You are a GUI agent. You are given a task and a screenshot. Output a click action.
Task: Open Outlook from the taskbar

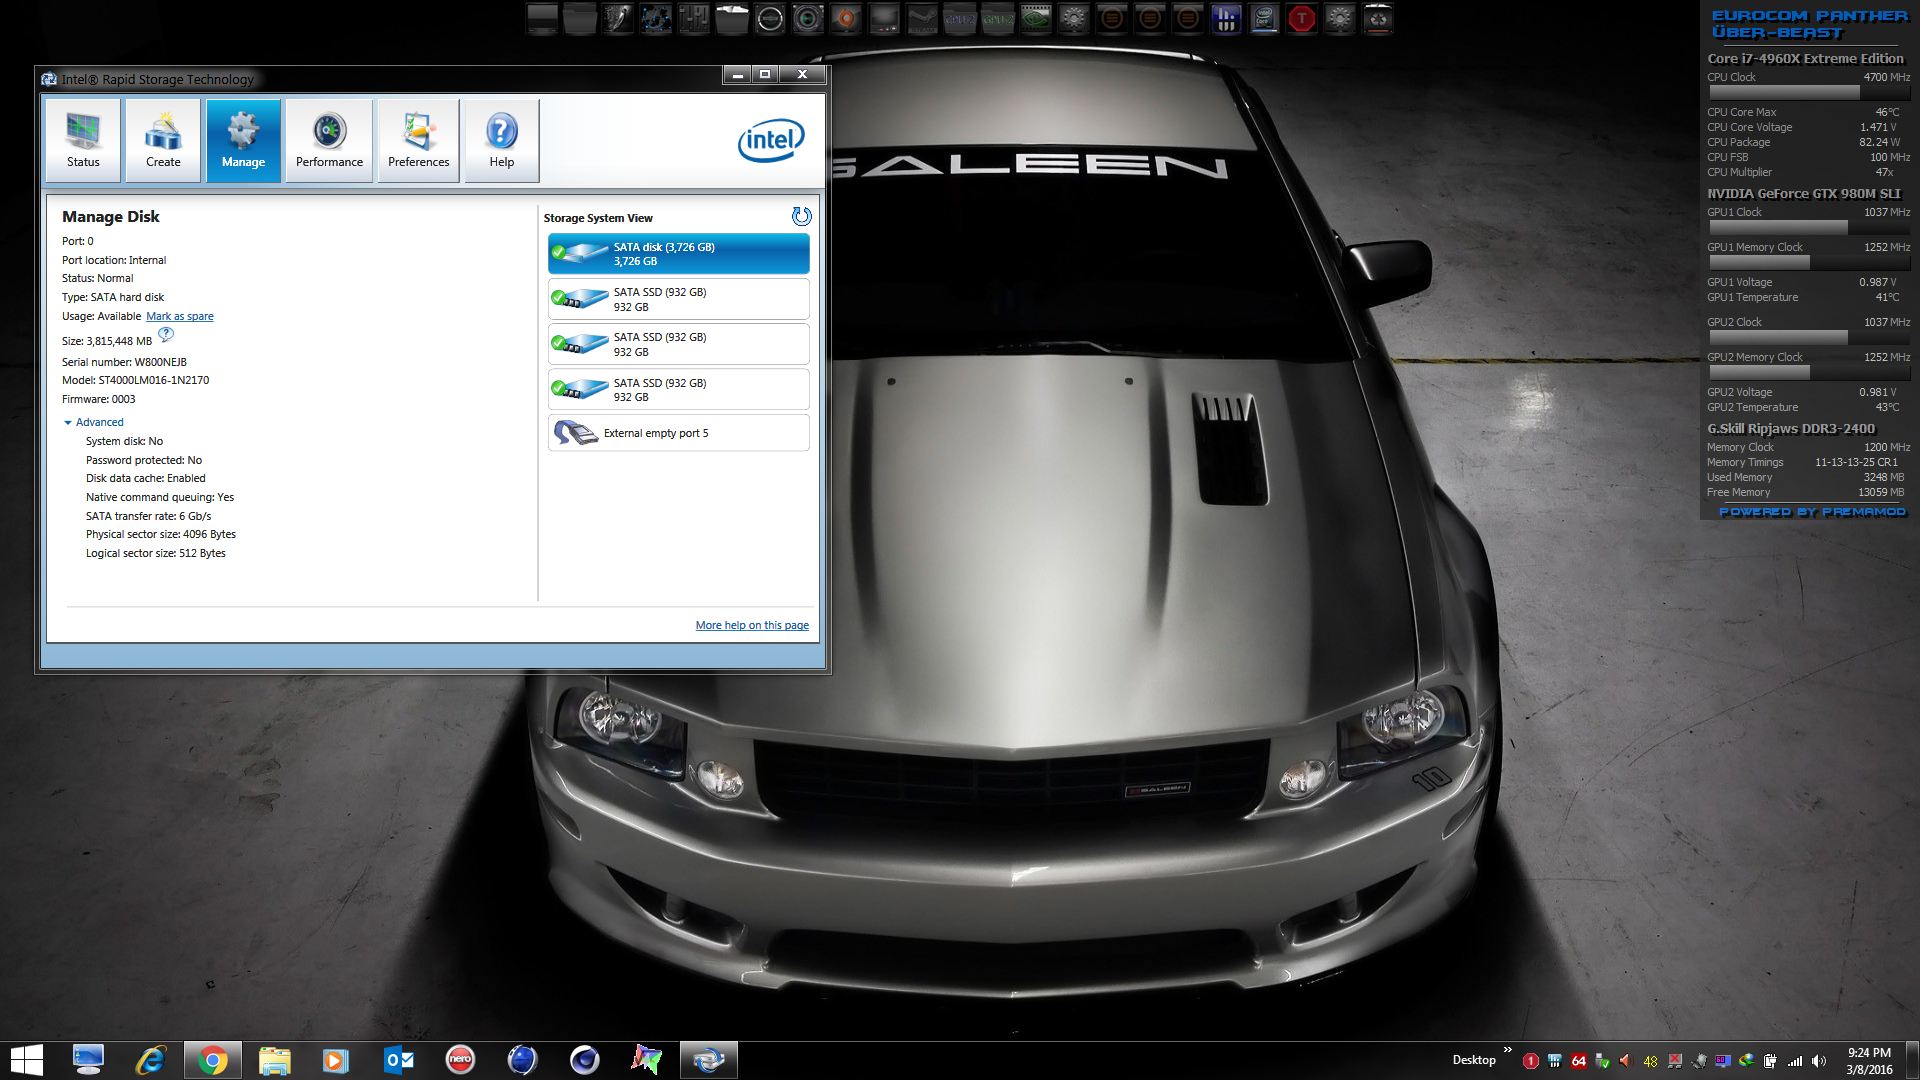pos(398,1060)
